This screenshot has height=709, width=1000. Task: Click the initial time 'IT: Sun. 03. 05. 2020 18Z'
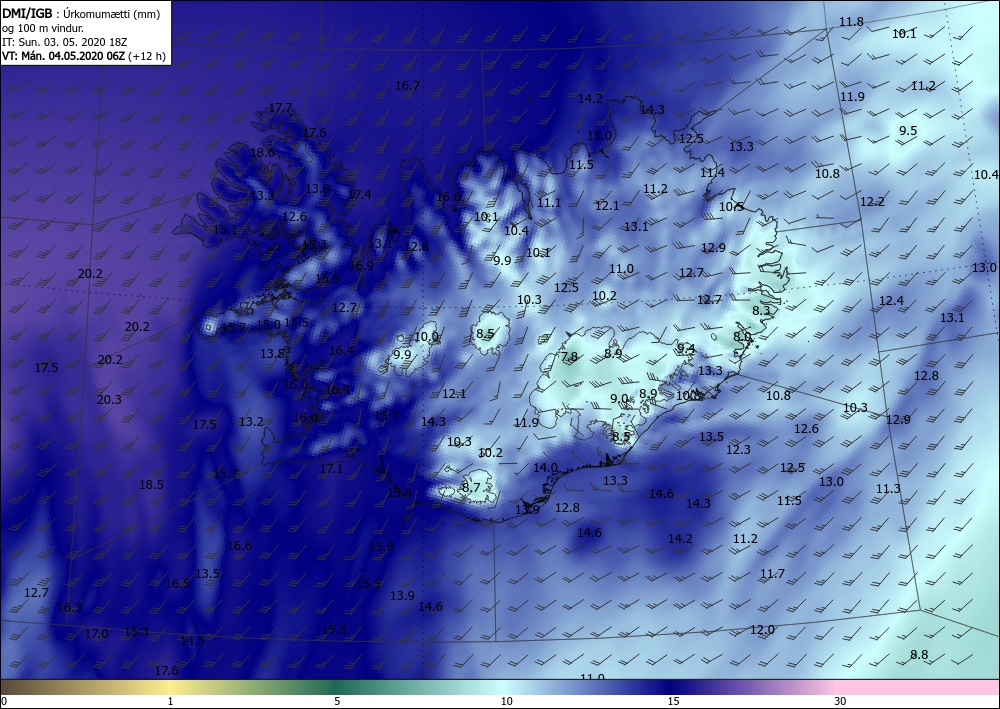65,42
